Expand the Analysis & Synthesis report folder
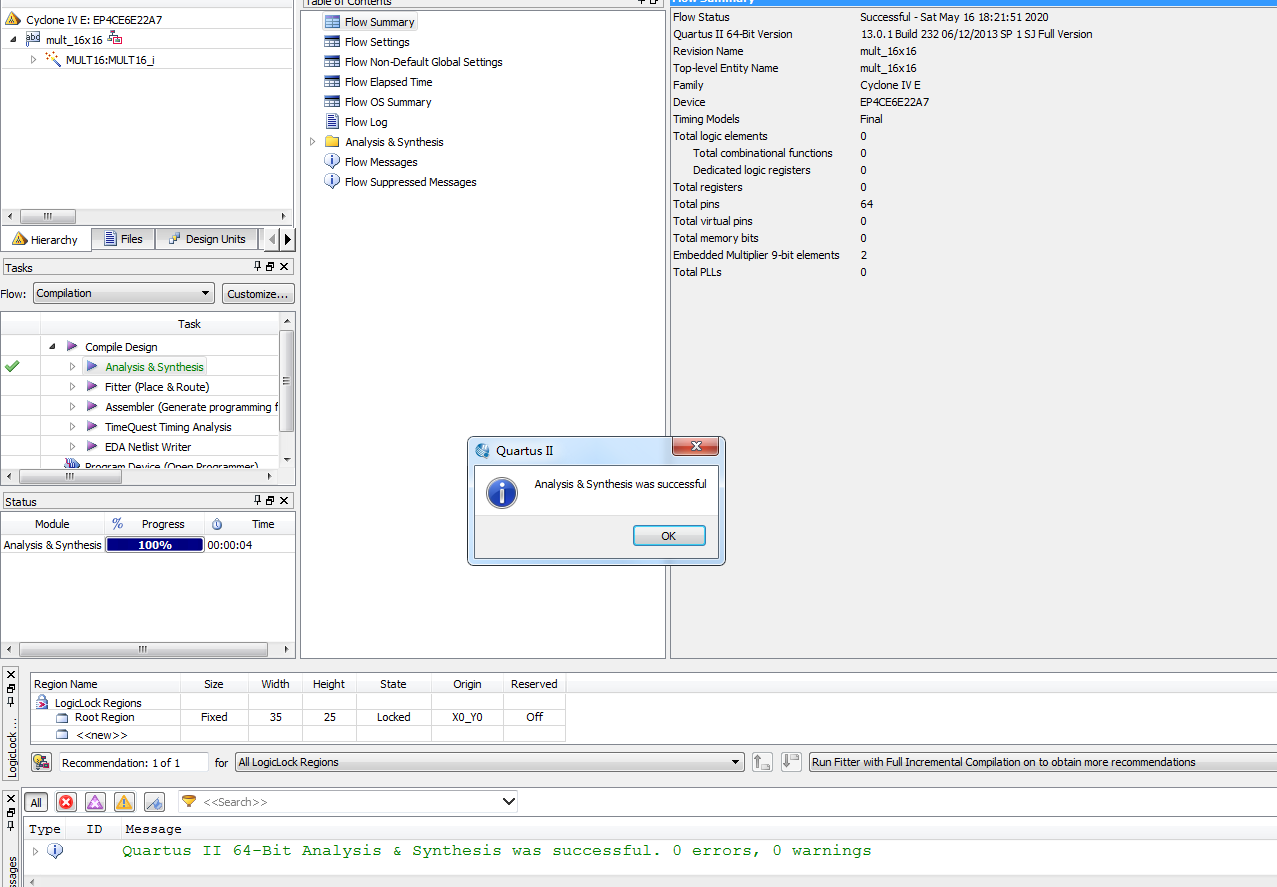 (312, 142)
